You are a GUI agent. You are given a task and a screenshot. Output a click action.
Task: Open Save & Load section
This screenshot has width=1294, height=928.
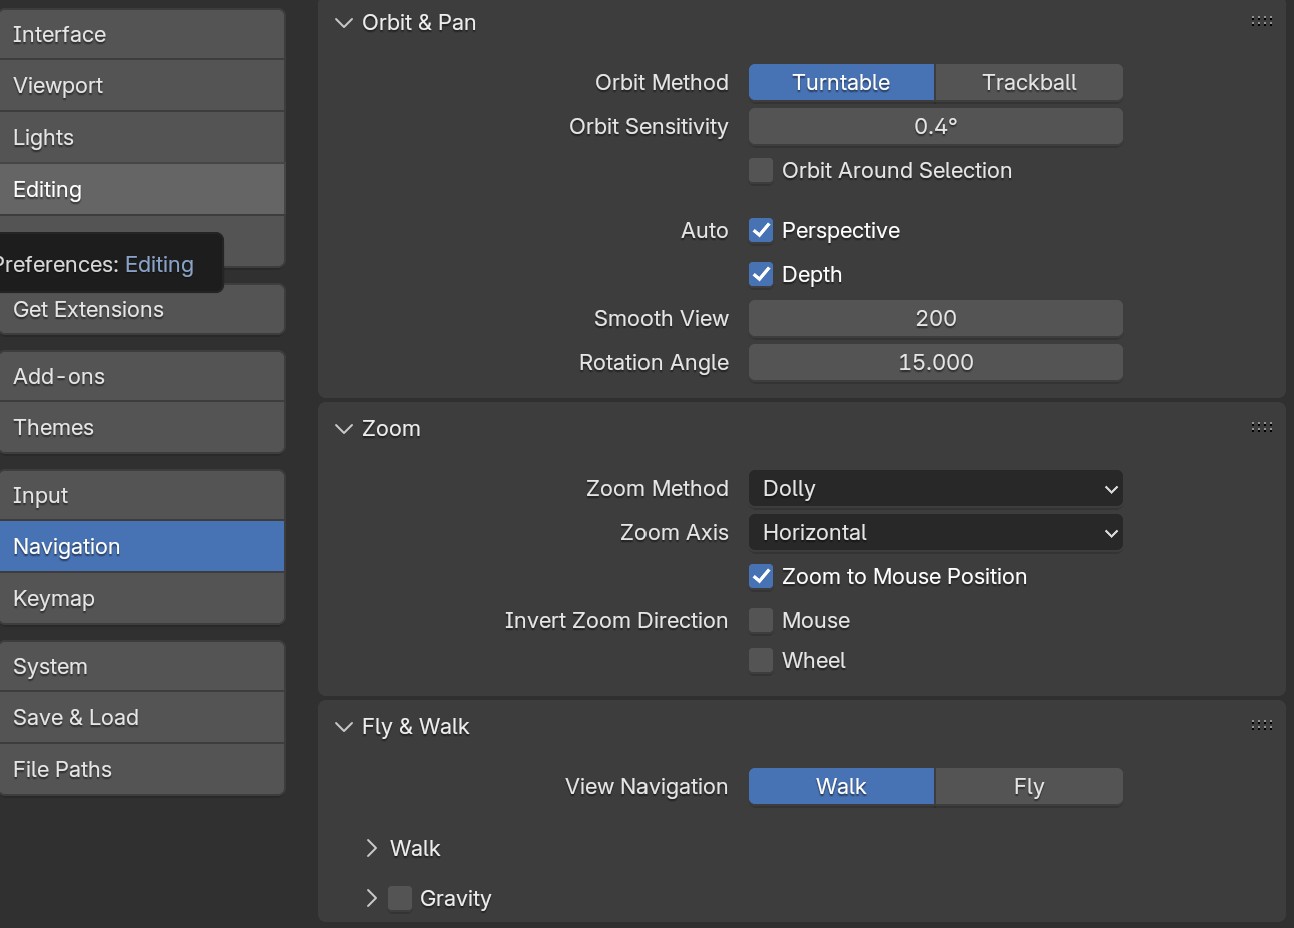[142, 718]
